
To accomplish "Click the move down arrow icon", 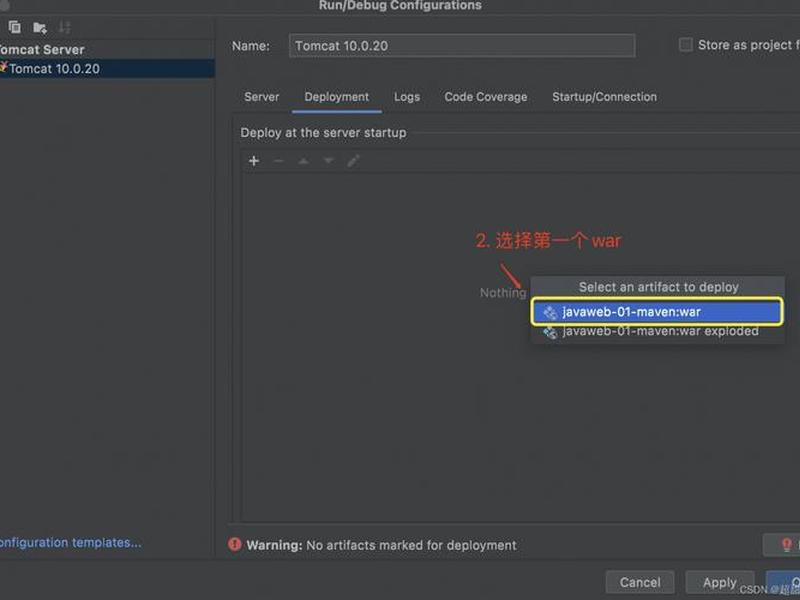I will [329, 161].
